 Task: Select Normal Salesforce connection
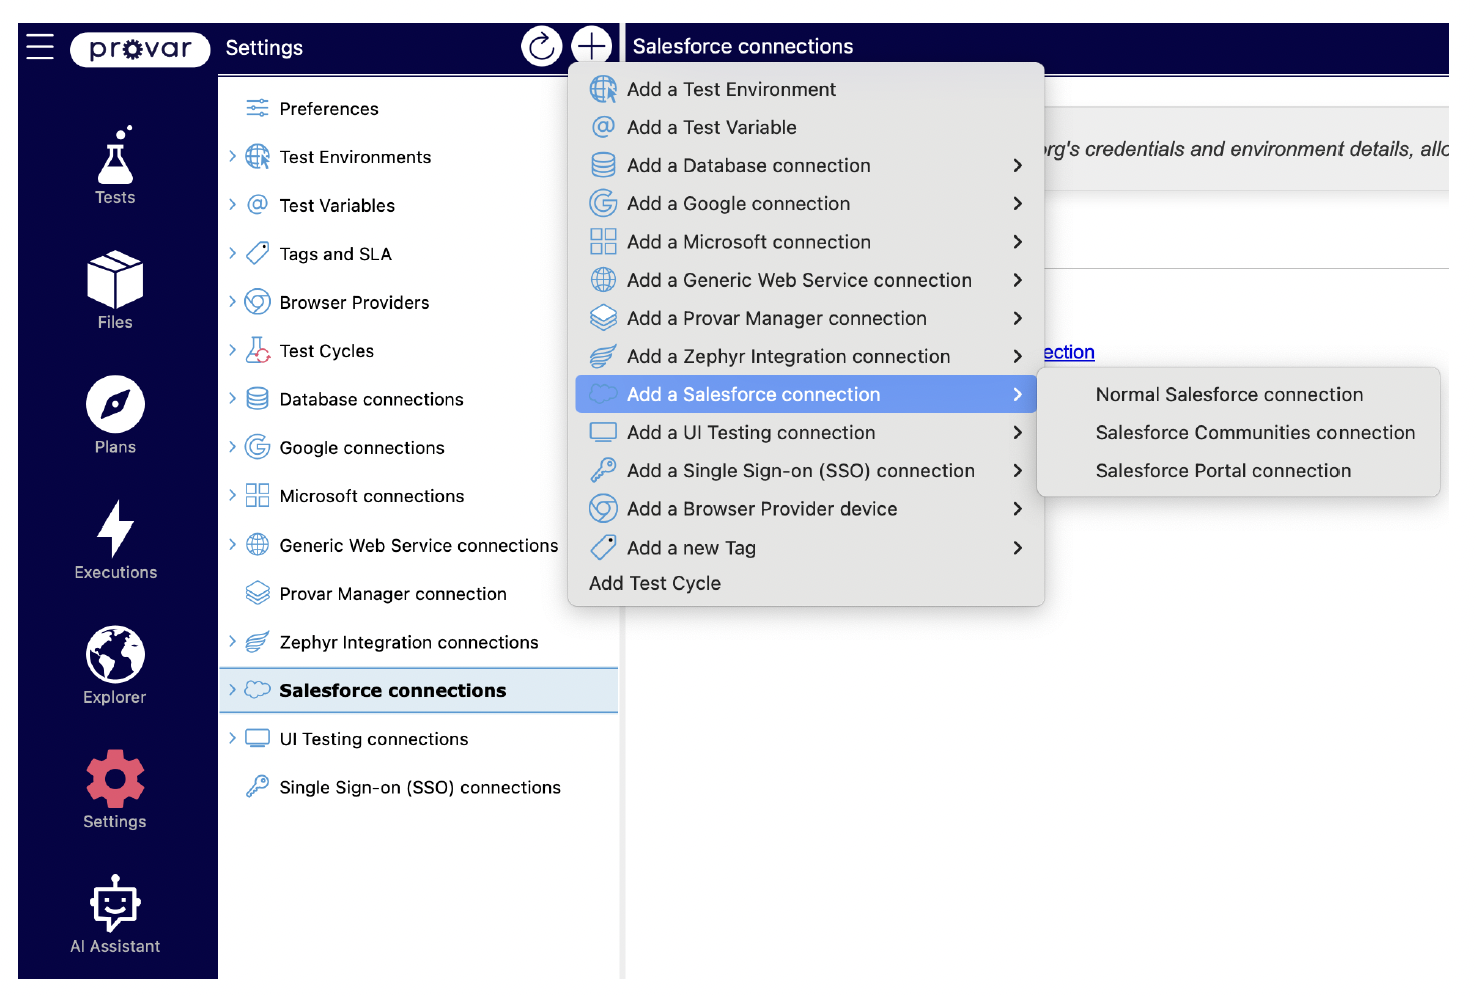point(1238,394)
